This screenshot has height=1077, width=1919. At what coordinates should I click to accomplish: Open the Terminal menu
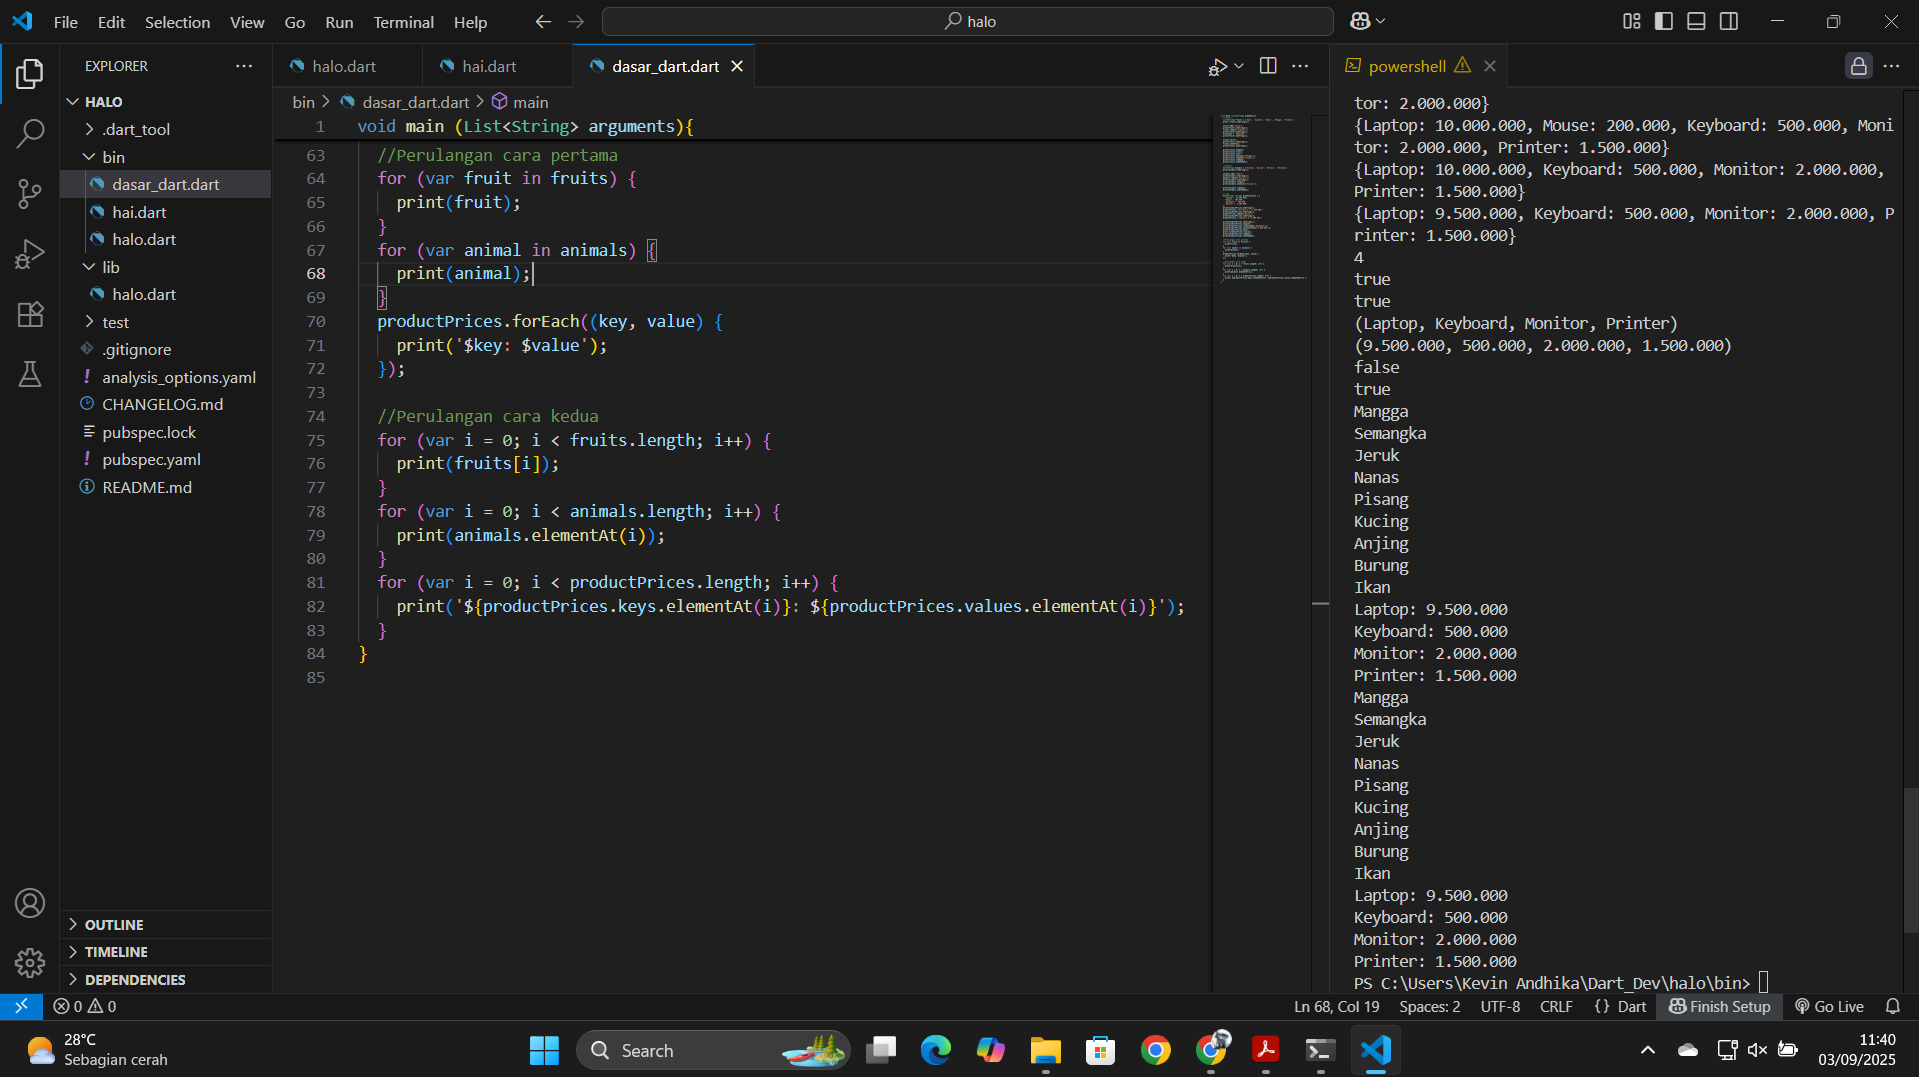[x=403, y=22]
